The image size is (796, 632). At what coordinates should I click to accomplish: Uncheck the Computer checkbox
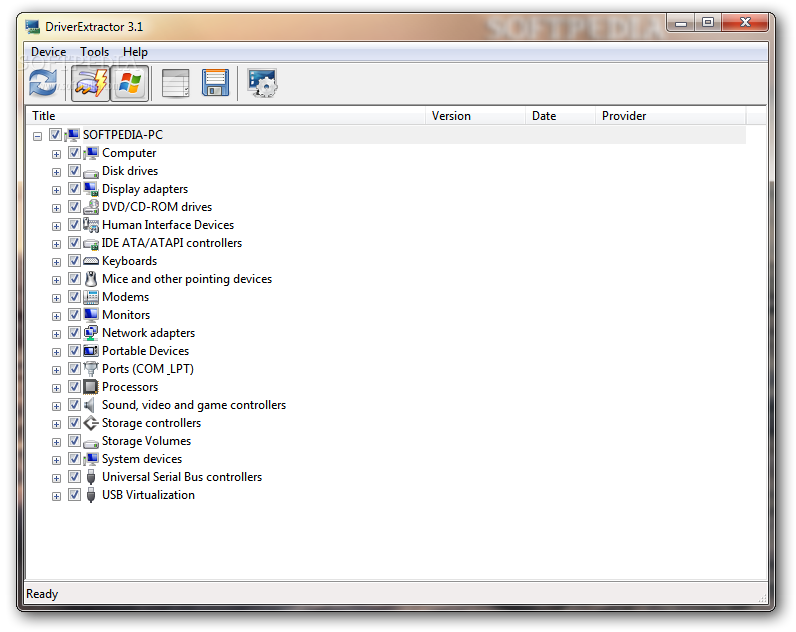[74, 152]
